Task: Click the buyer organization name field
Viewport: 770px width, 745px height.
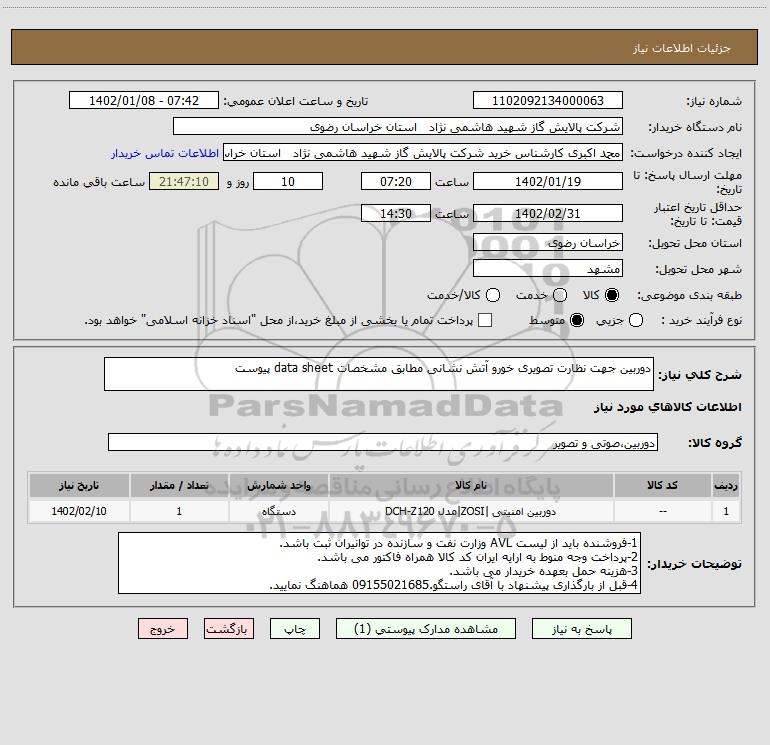Action: 398,127
